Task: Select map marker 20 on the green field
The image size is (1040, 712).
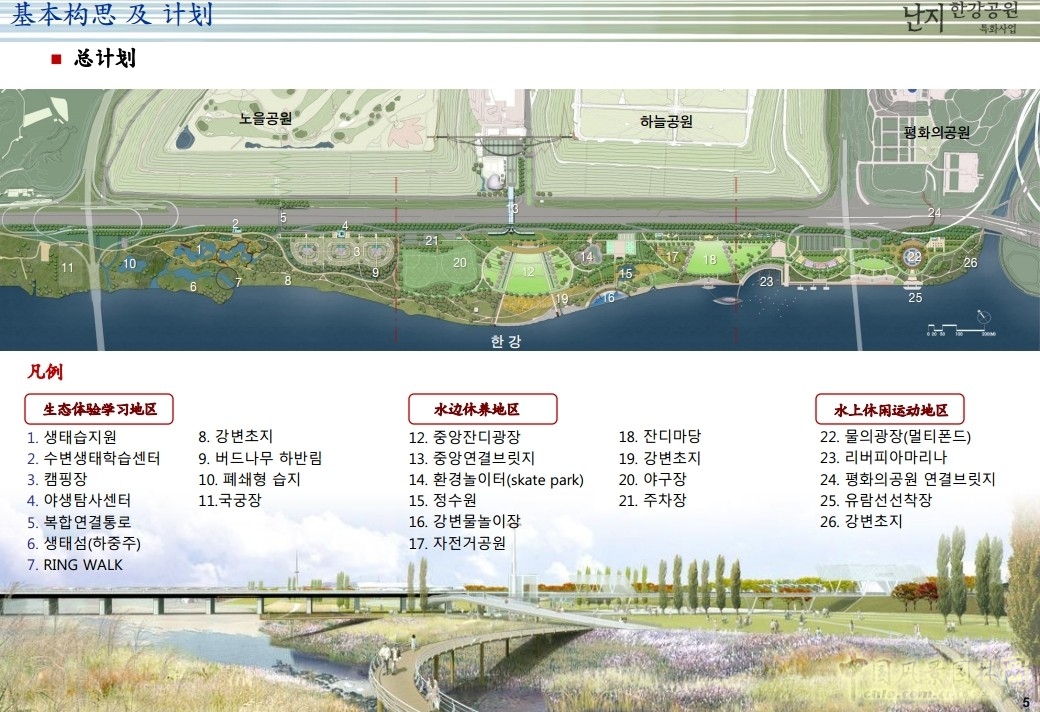Action: (x=459, y=263)
